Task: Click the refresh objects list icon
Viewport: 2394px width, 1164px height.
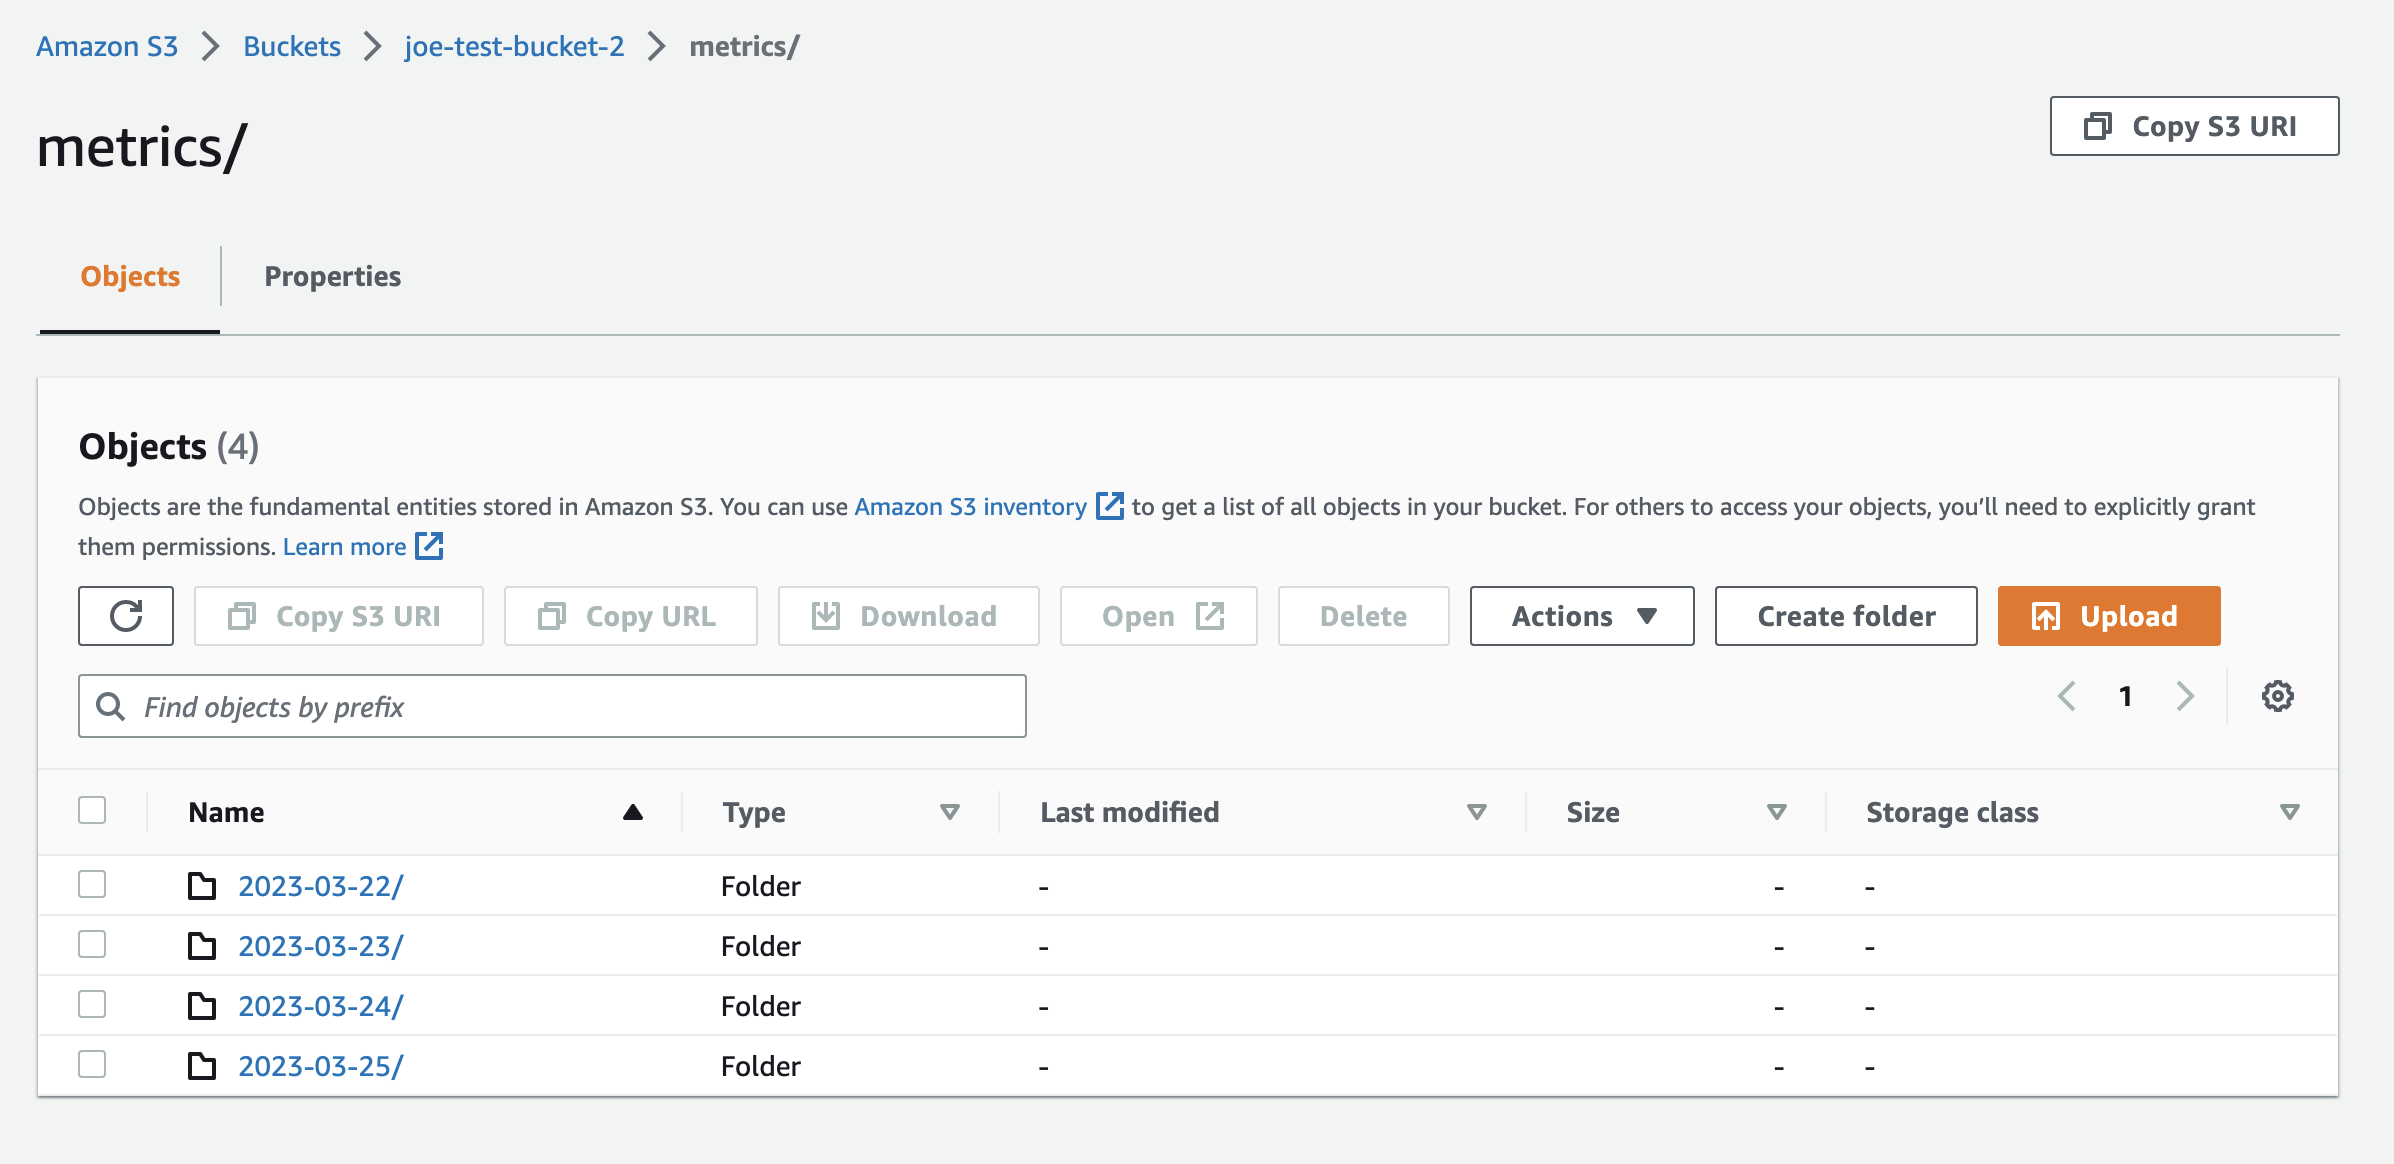Action: [125, 616]
